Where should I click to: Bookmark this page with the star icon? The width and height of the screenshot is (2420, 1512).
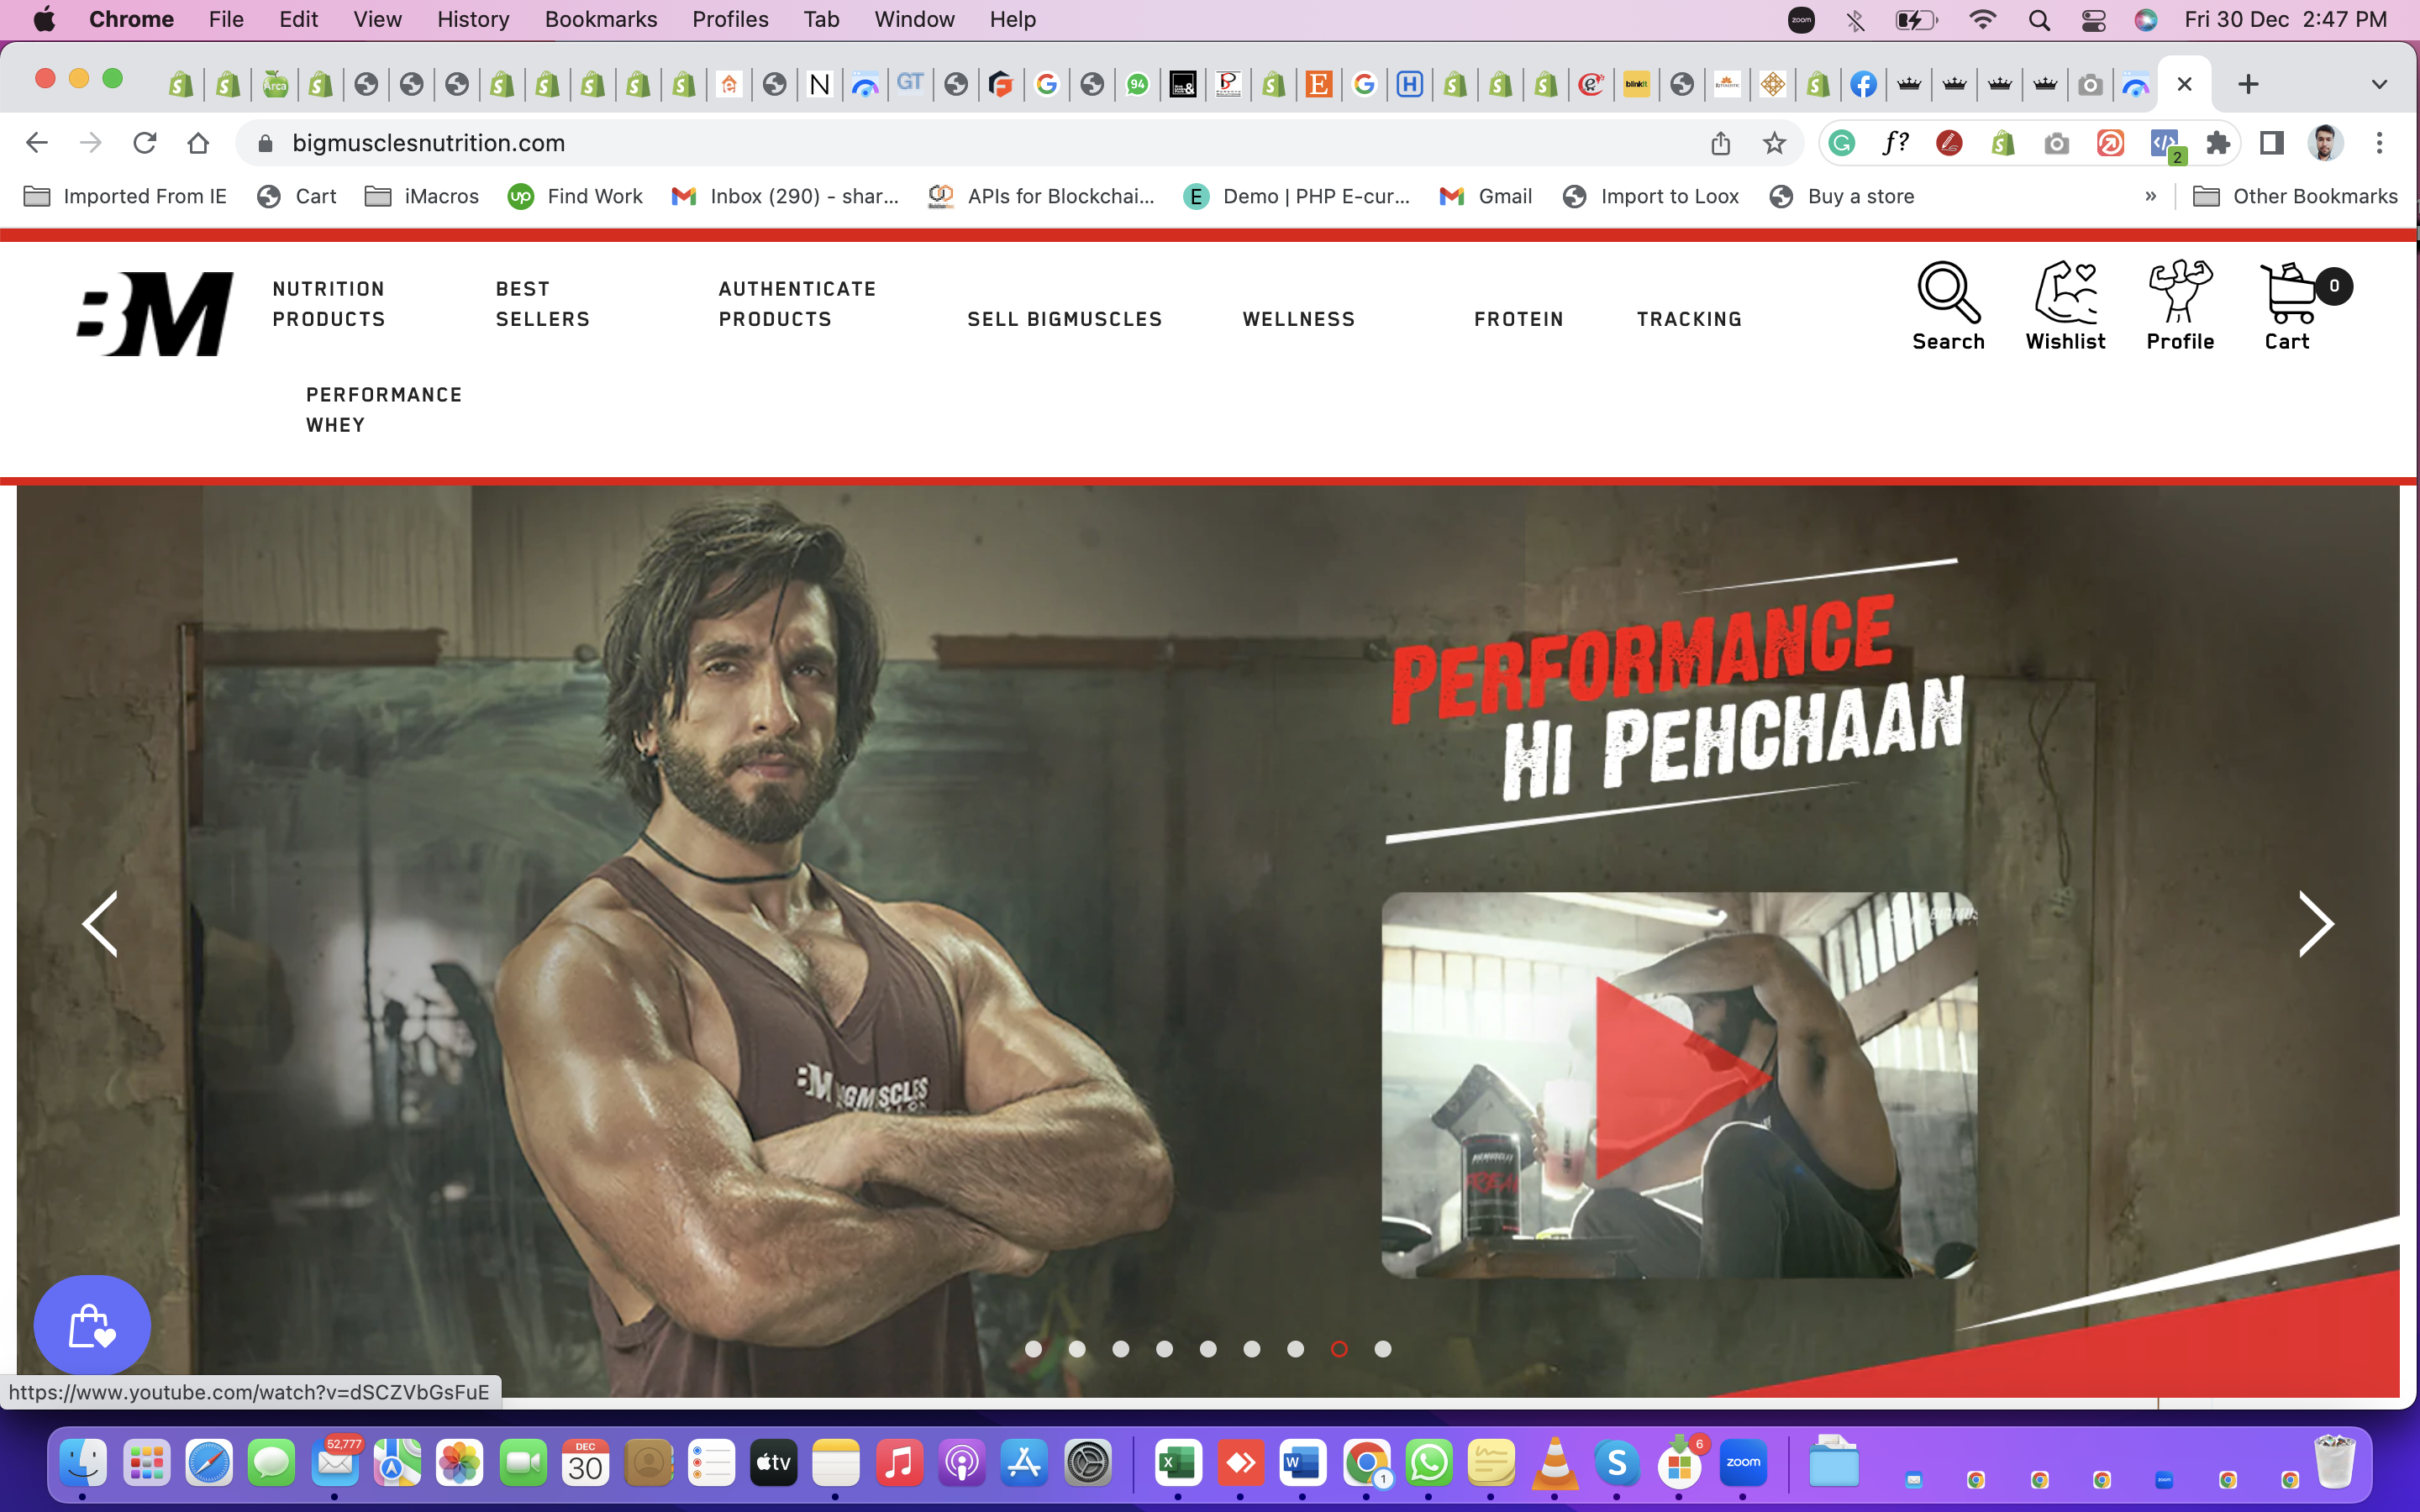coord(1774,143)
